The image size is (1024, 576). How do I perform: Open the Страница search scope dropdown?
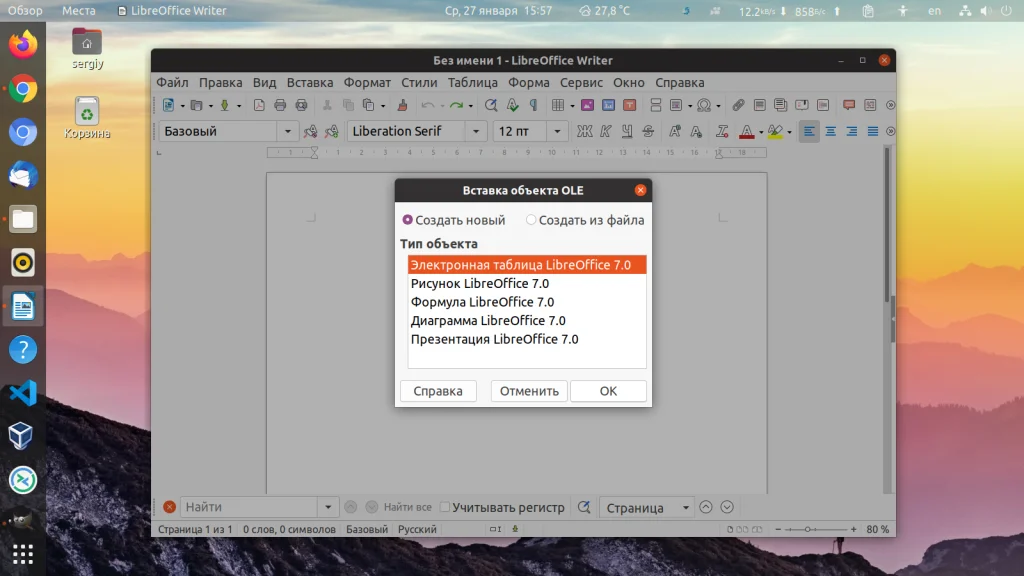tap(645, 507)
